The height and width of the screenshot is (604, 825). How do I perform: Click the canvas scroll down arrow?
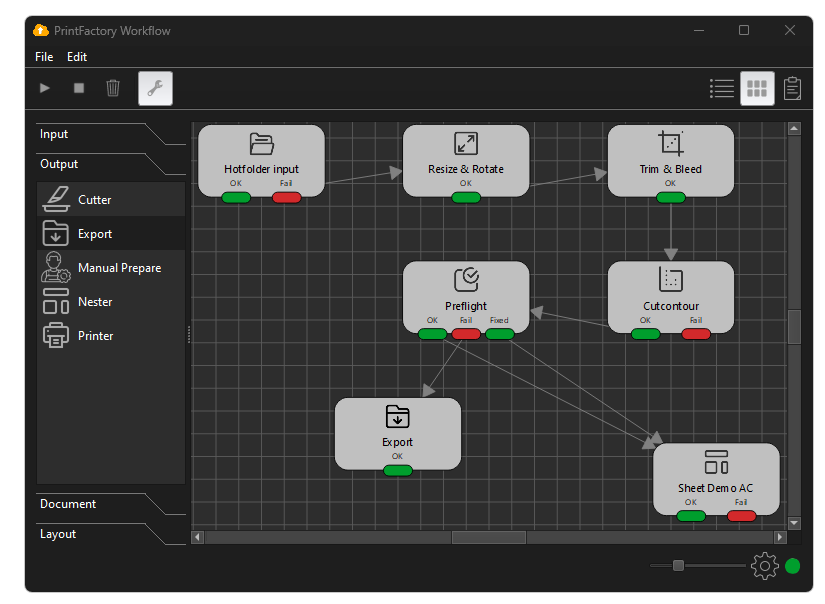point(794,523)
